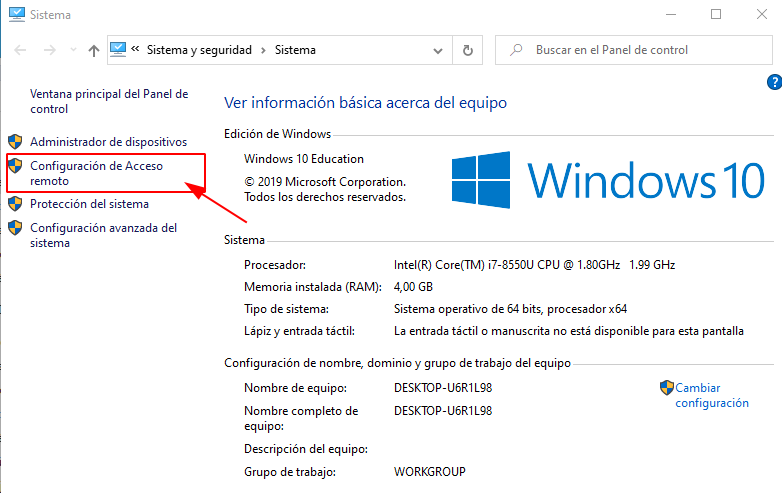Focus the Buscar en el Panel de control field
Screen dimensions: 782x493
(633, 50)
